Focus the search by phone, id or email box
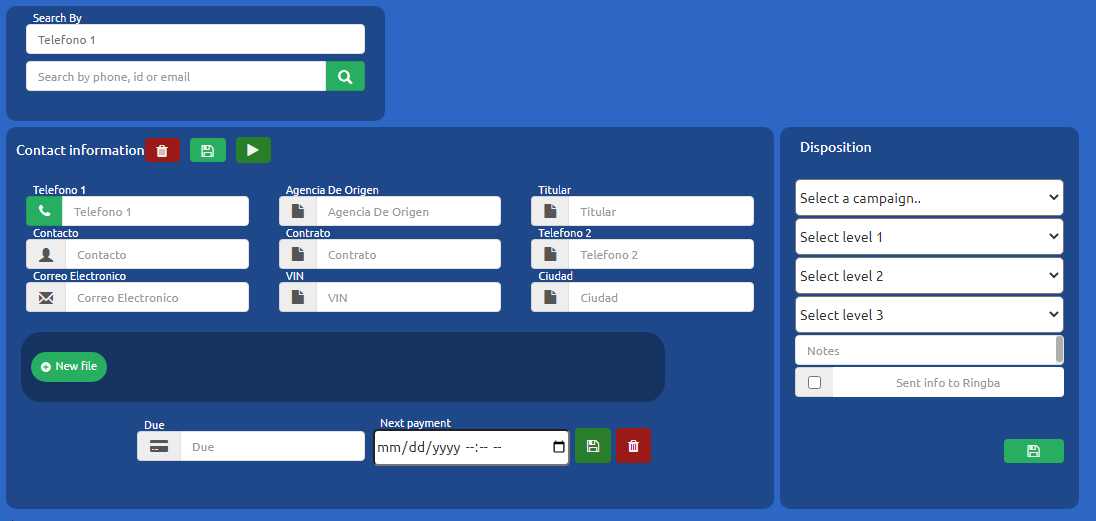 pos(176,76)
